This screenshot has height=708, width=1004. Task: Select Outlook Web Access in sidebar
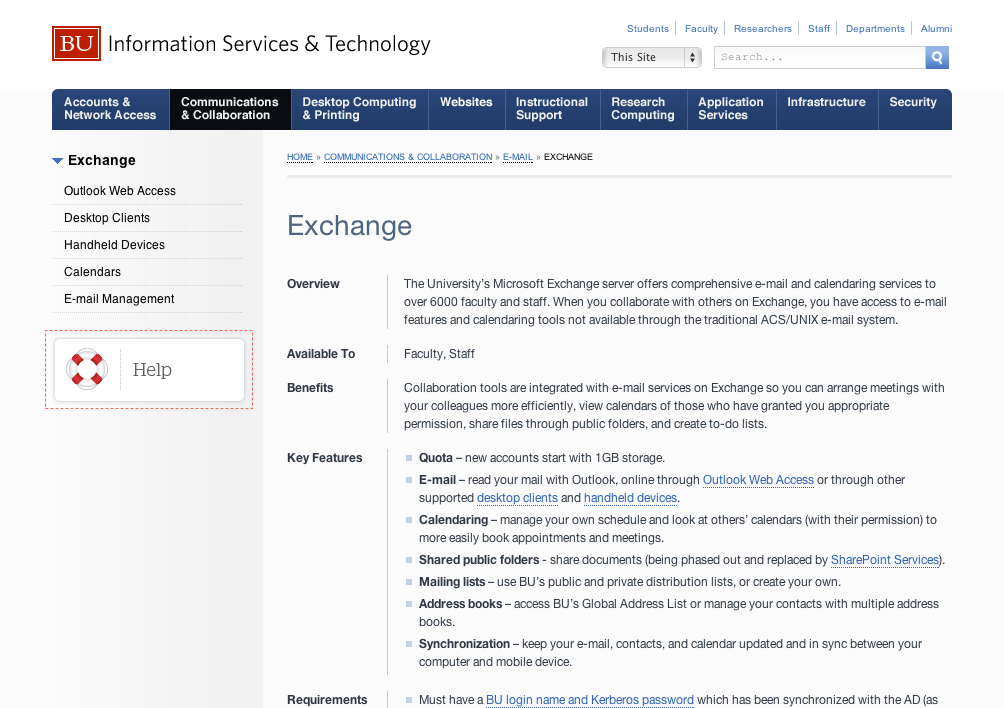pyautogui.click(x=120, y=191)
